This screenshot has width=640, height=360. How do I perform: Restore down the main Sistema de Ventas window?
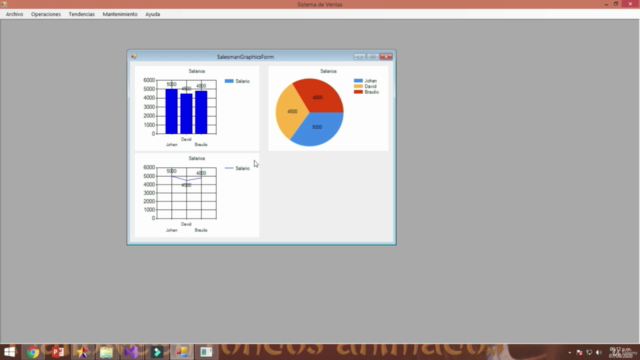[616, 4]
